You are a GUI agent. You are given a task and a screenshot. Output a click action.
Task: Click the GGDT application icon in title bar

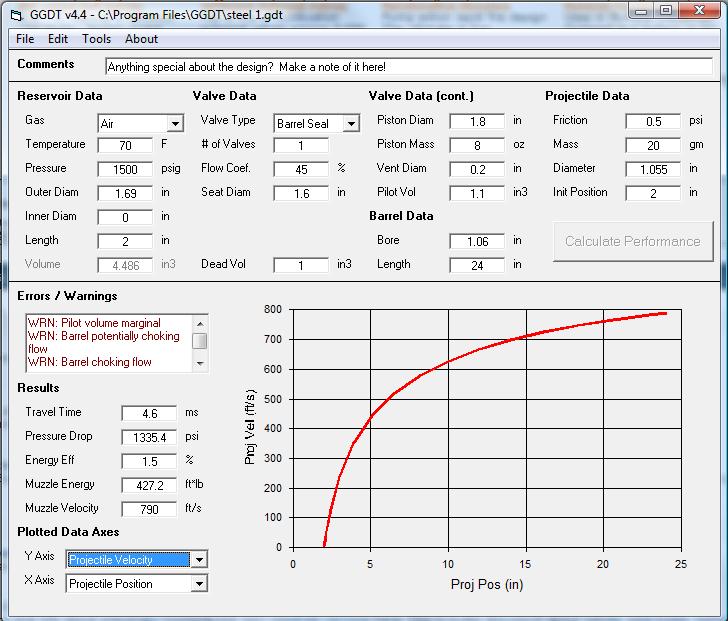(14, 12)
